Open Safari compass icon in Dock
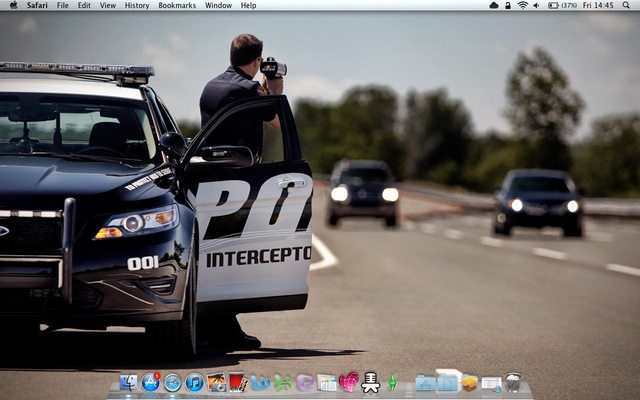 172,383
